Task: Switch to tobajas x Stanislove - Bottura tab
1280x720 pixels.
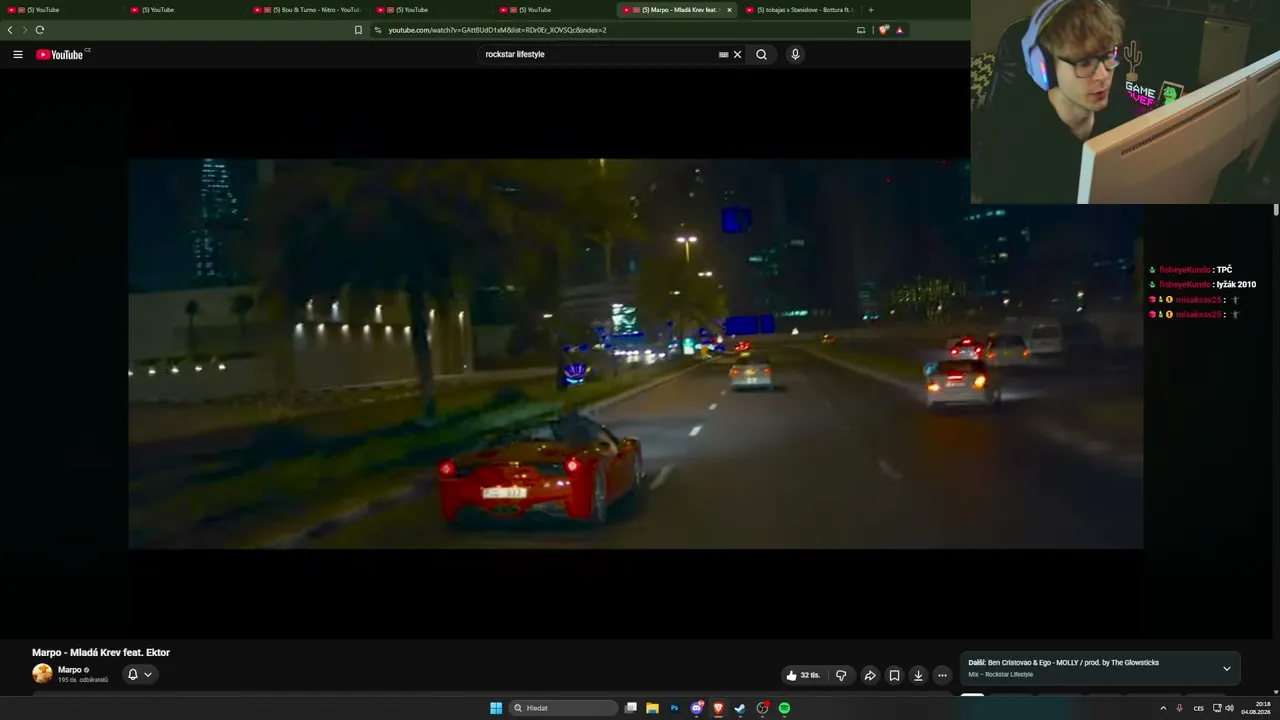Action: (x=798, y=10)
